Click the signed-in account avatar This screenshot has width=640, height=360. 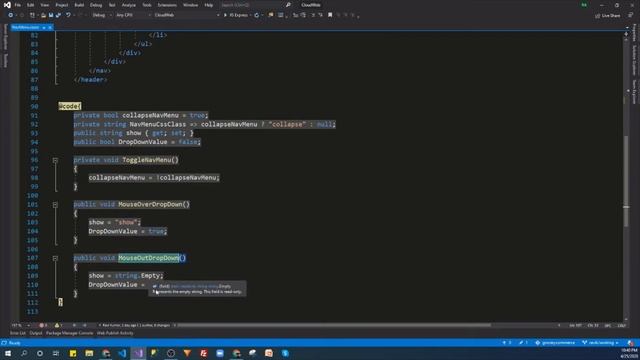[584, 5]
